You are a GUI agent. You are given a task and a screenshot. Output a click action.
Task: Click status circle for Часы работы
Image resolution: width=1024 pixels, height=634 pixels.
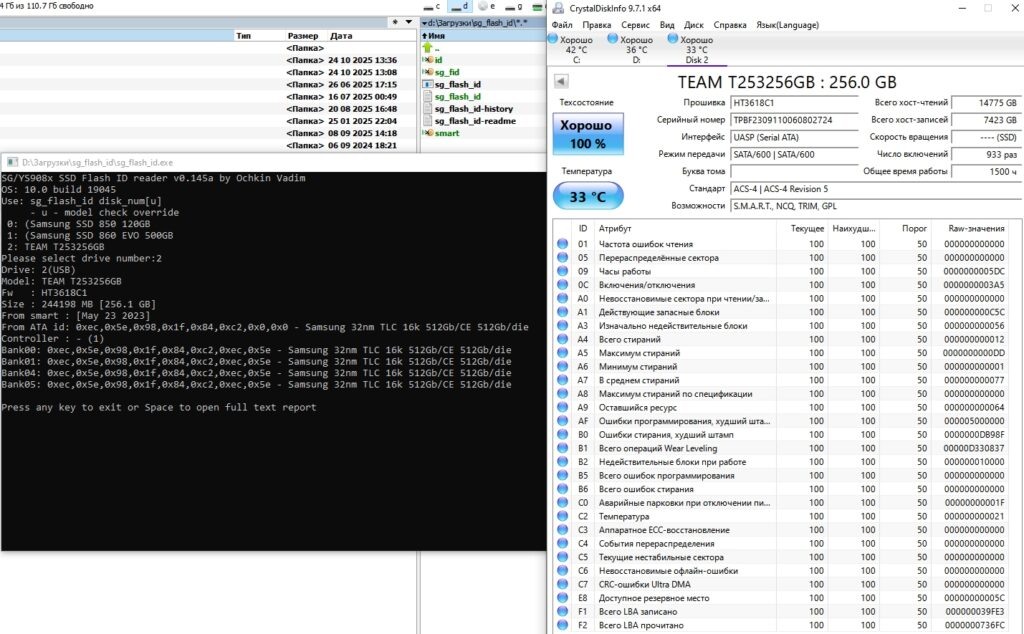pyautogui.click(x=562, y=271)
